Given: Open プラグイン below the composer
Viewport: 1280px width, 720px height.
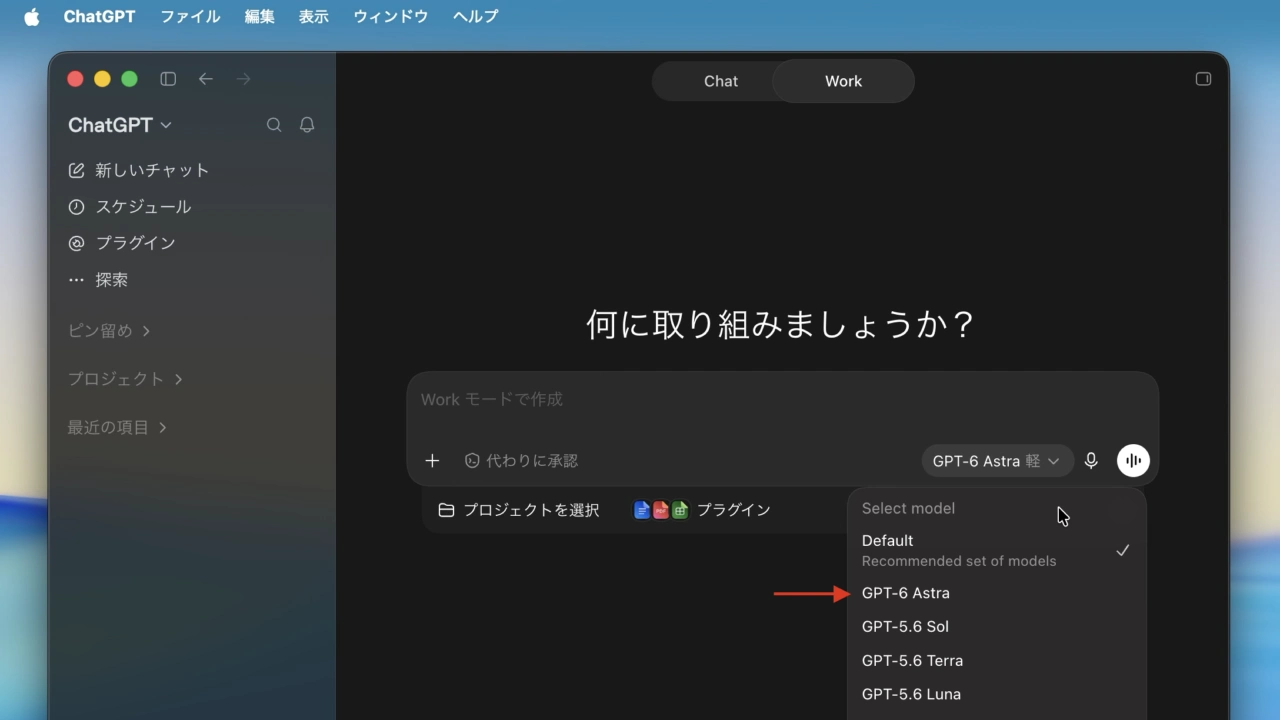Looking at the screenshot, I should tap(702, 510).
